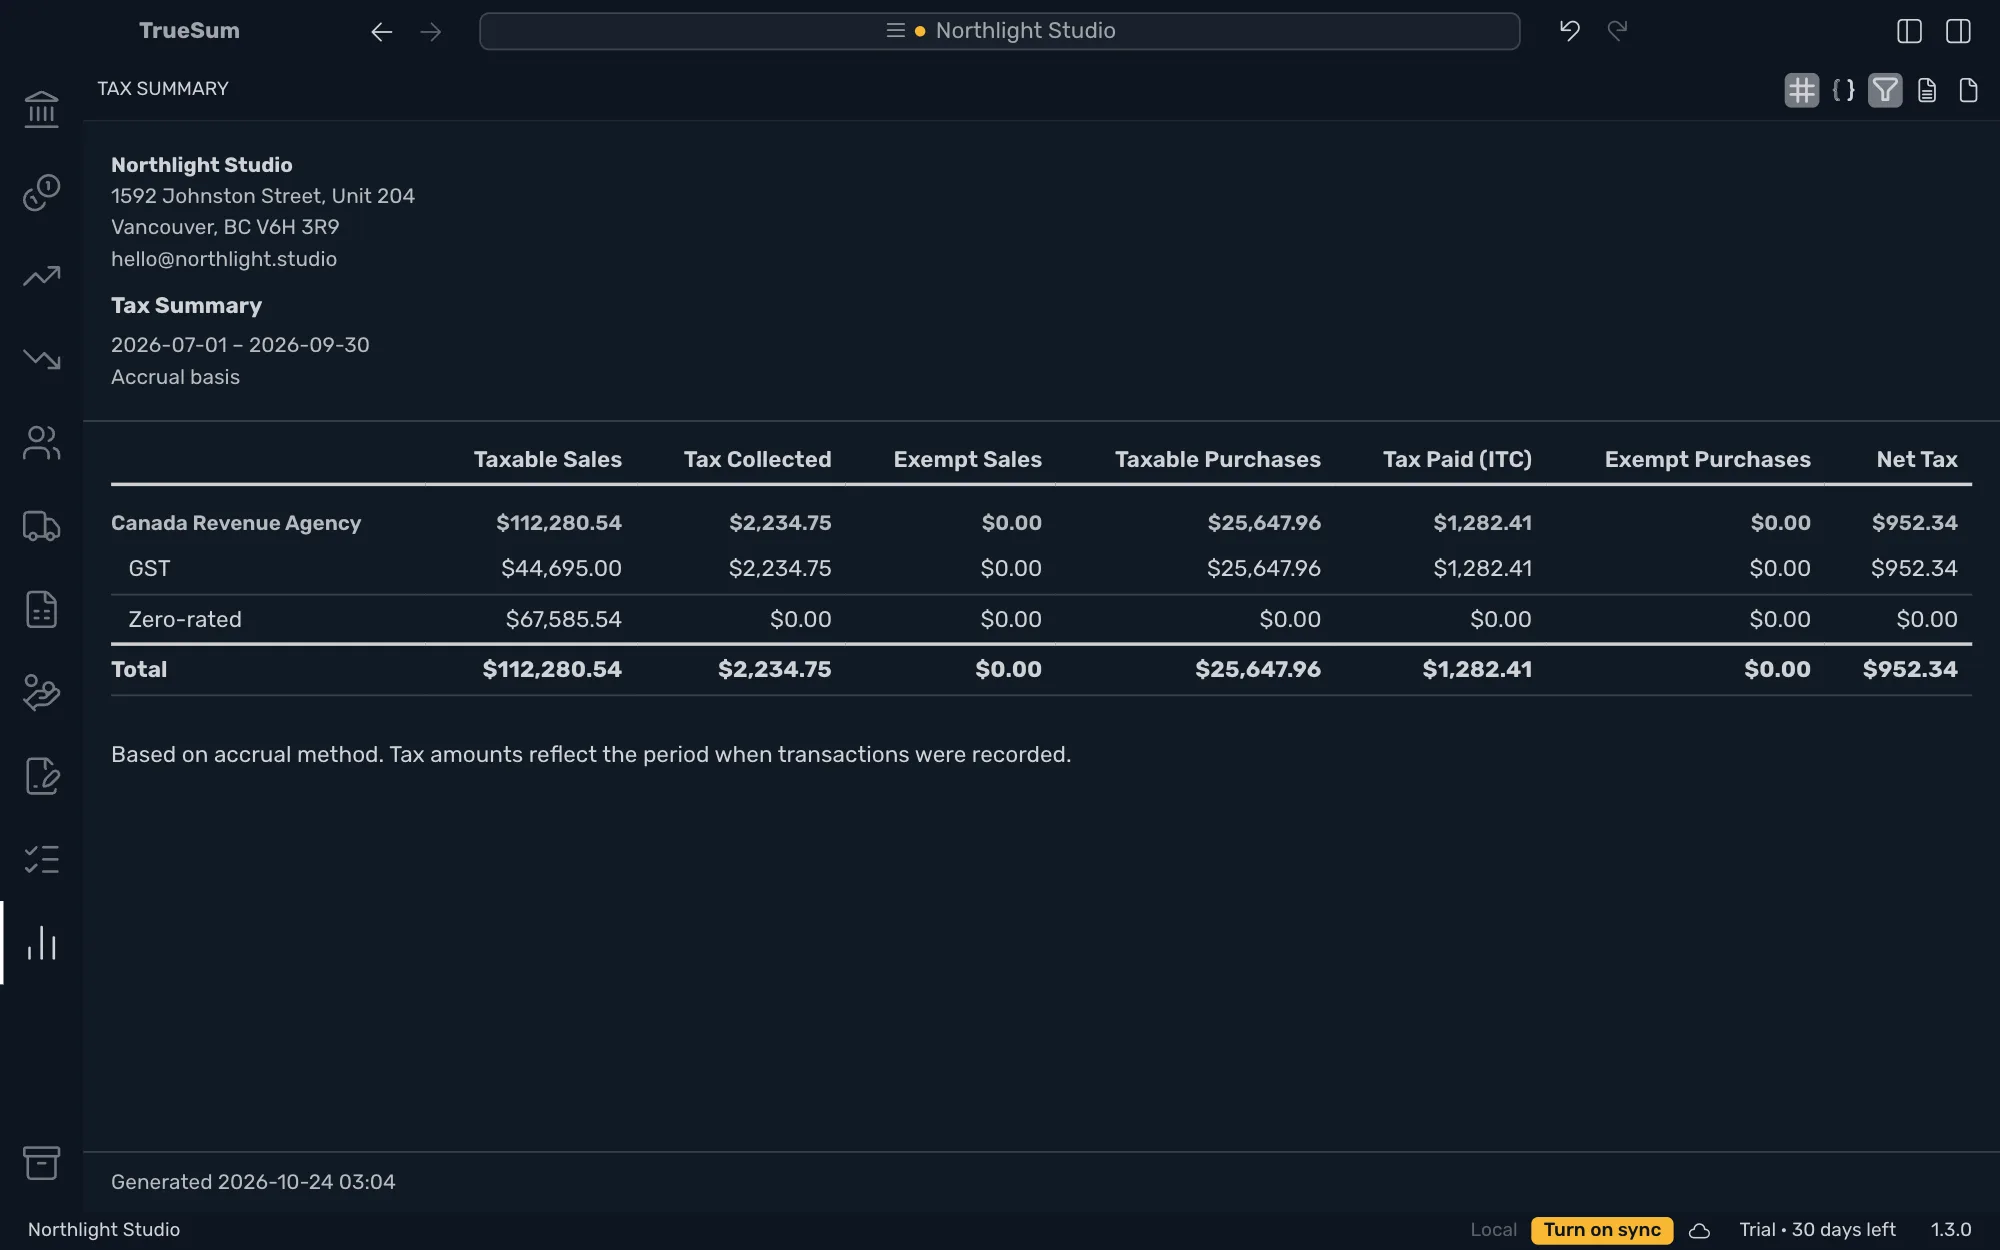The width and height of the screenshot is (2000, 1250).
Task: Toggle the left sidebar panel
Action: (1909, 31)
